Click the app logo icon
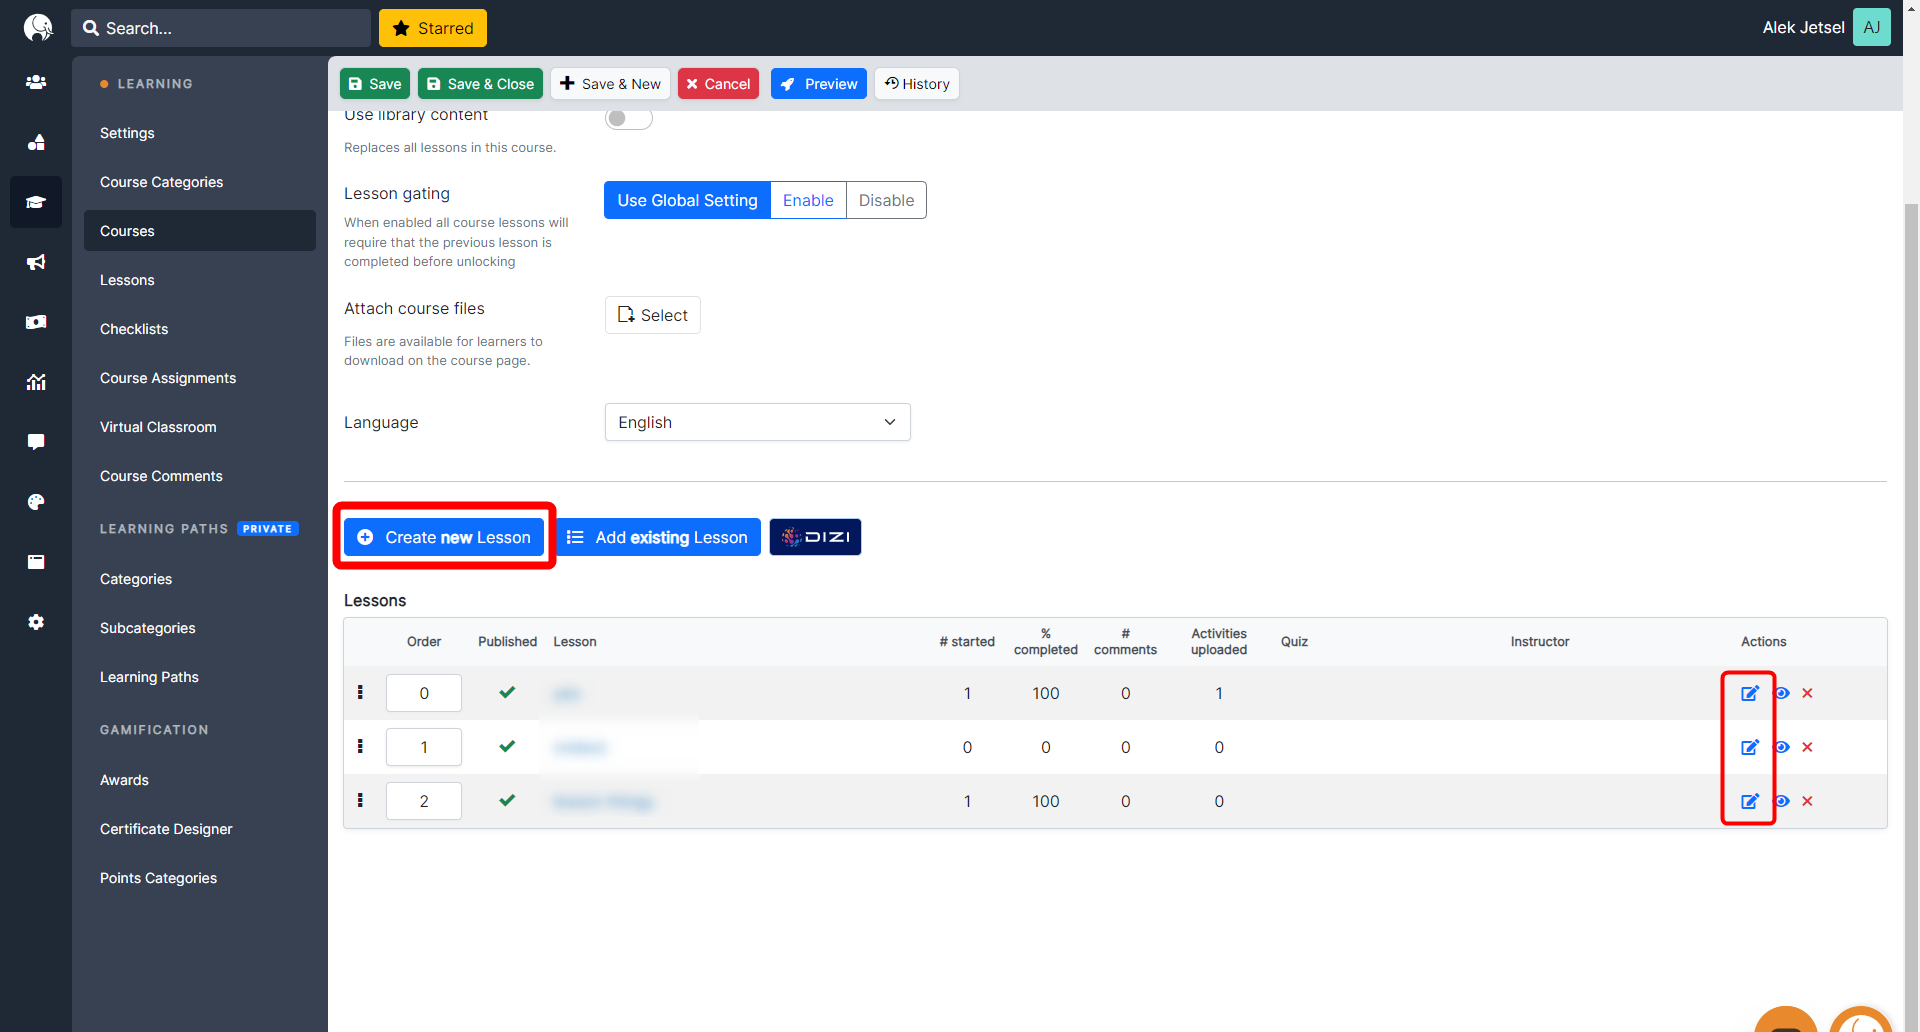 [37, 27]
